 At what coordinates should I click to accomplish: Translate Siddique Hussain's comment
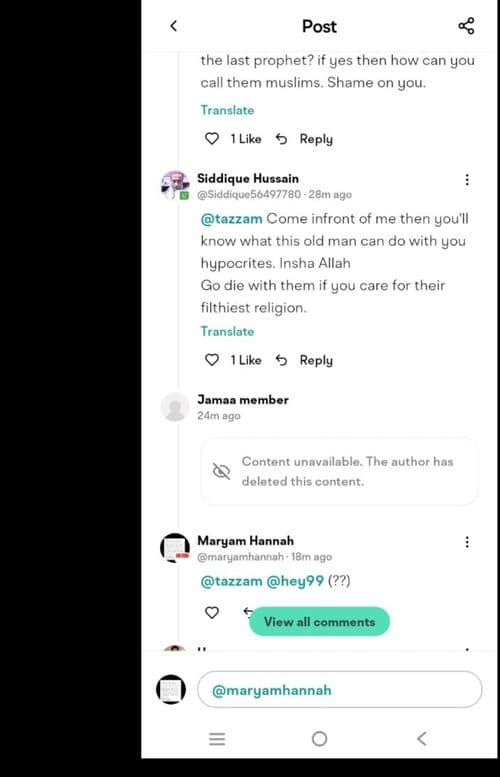click(227, 331)
